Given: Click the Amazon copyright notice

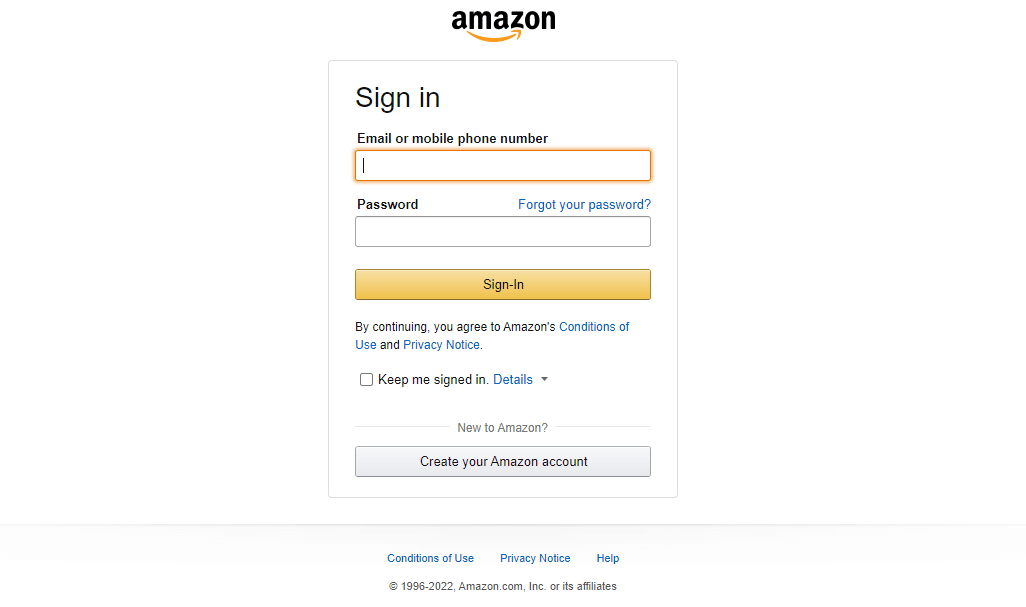Looking at the screenshot, I should (502, 586).
